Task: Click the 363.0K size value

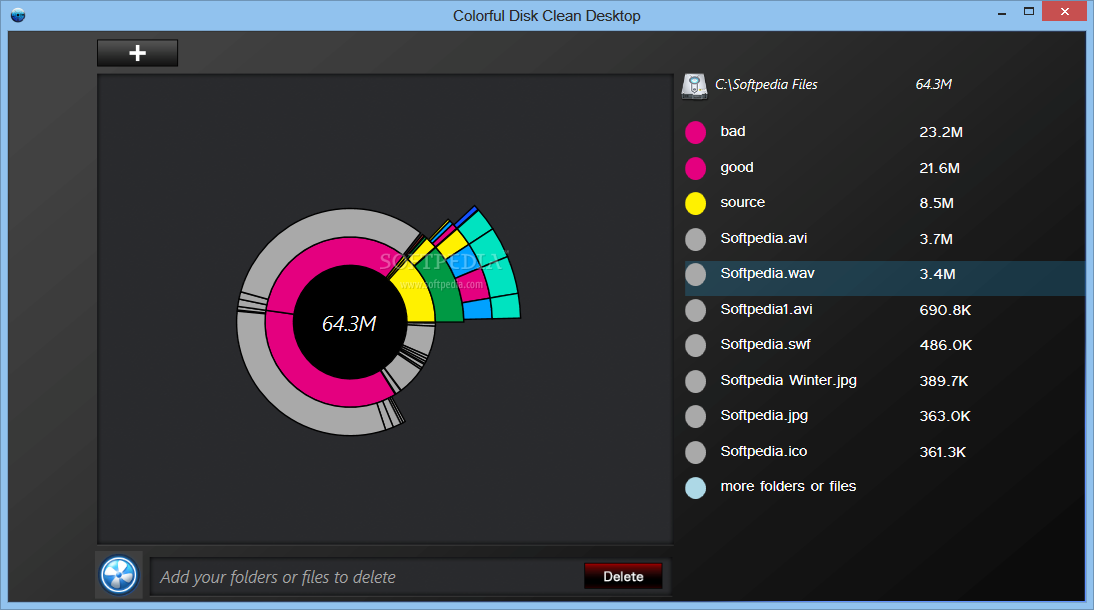Action: (x=945, y=416)
